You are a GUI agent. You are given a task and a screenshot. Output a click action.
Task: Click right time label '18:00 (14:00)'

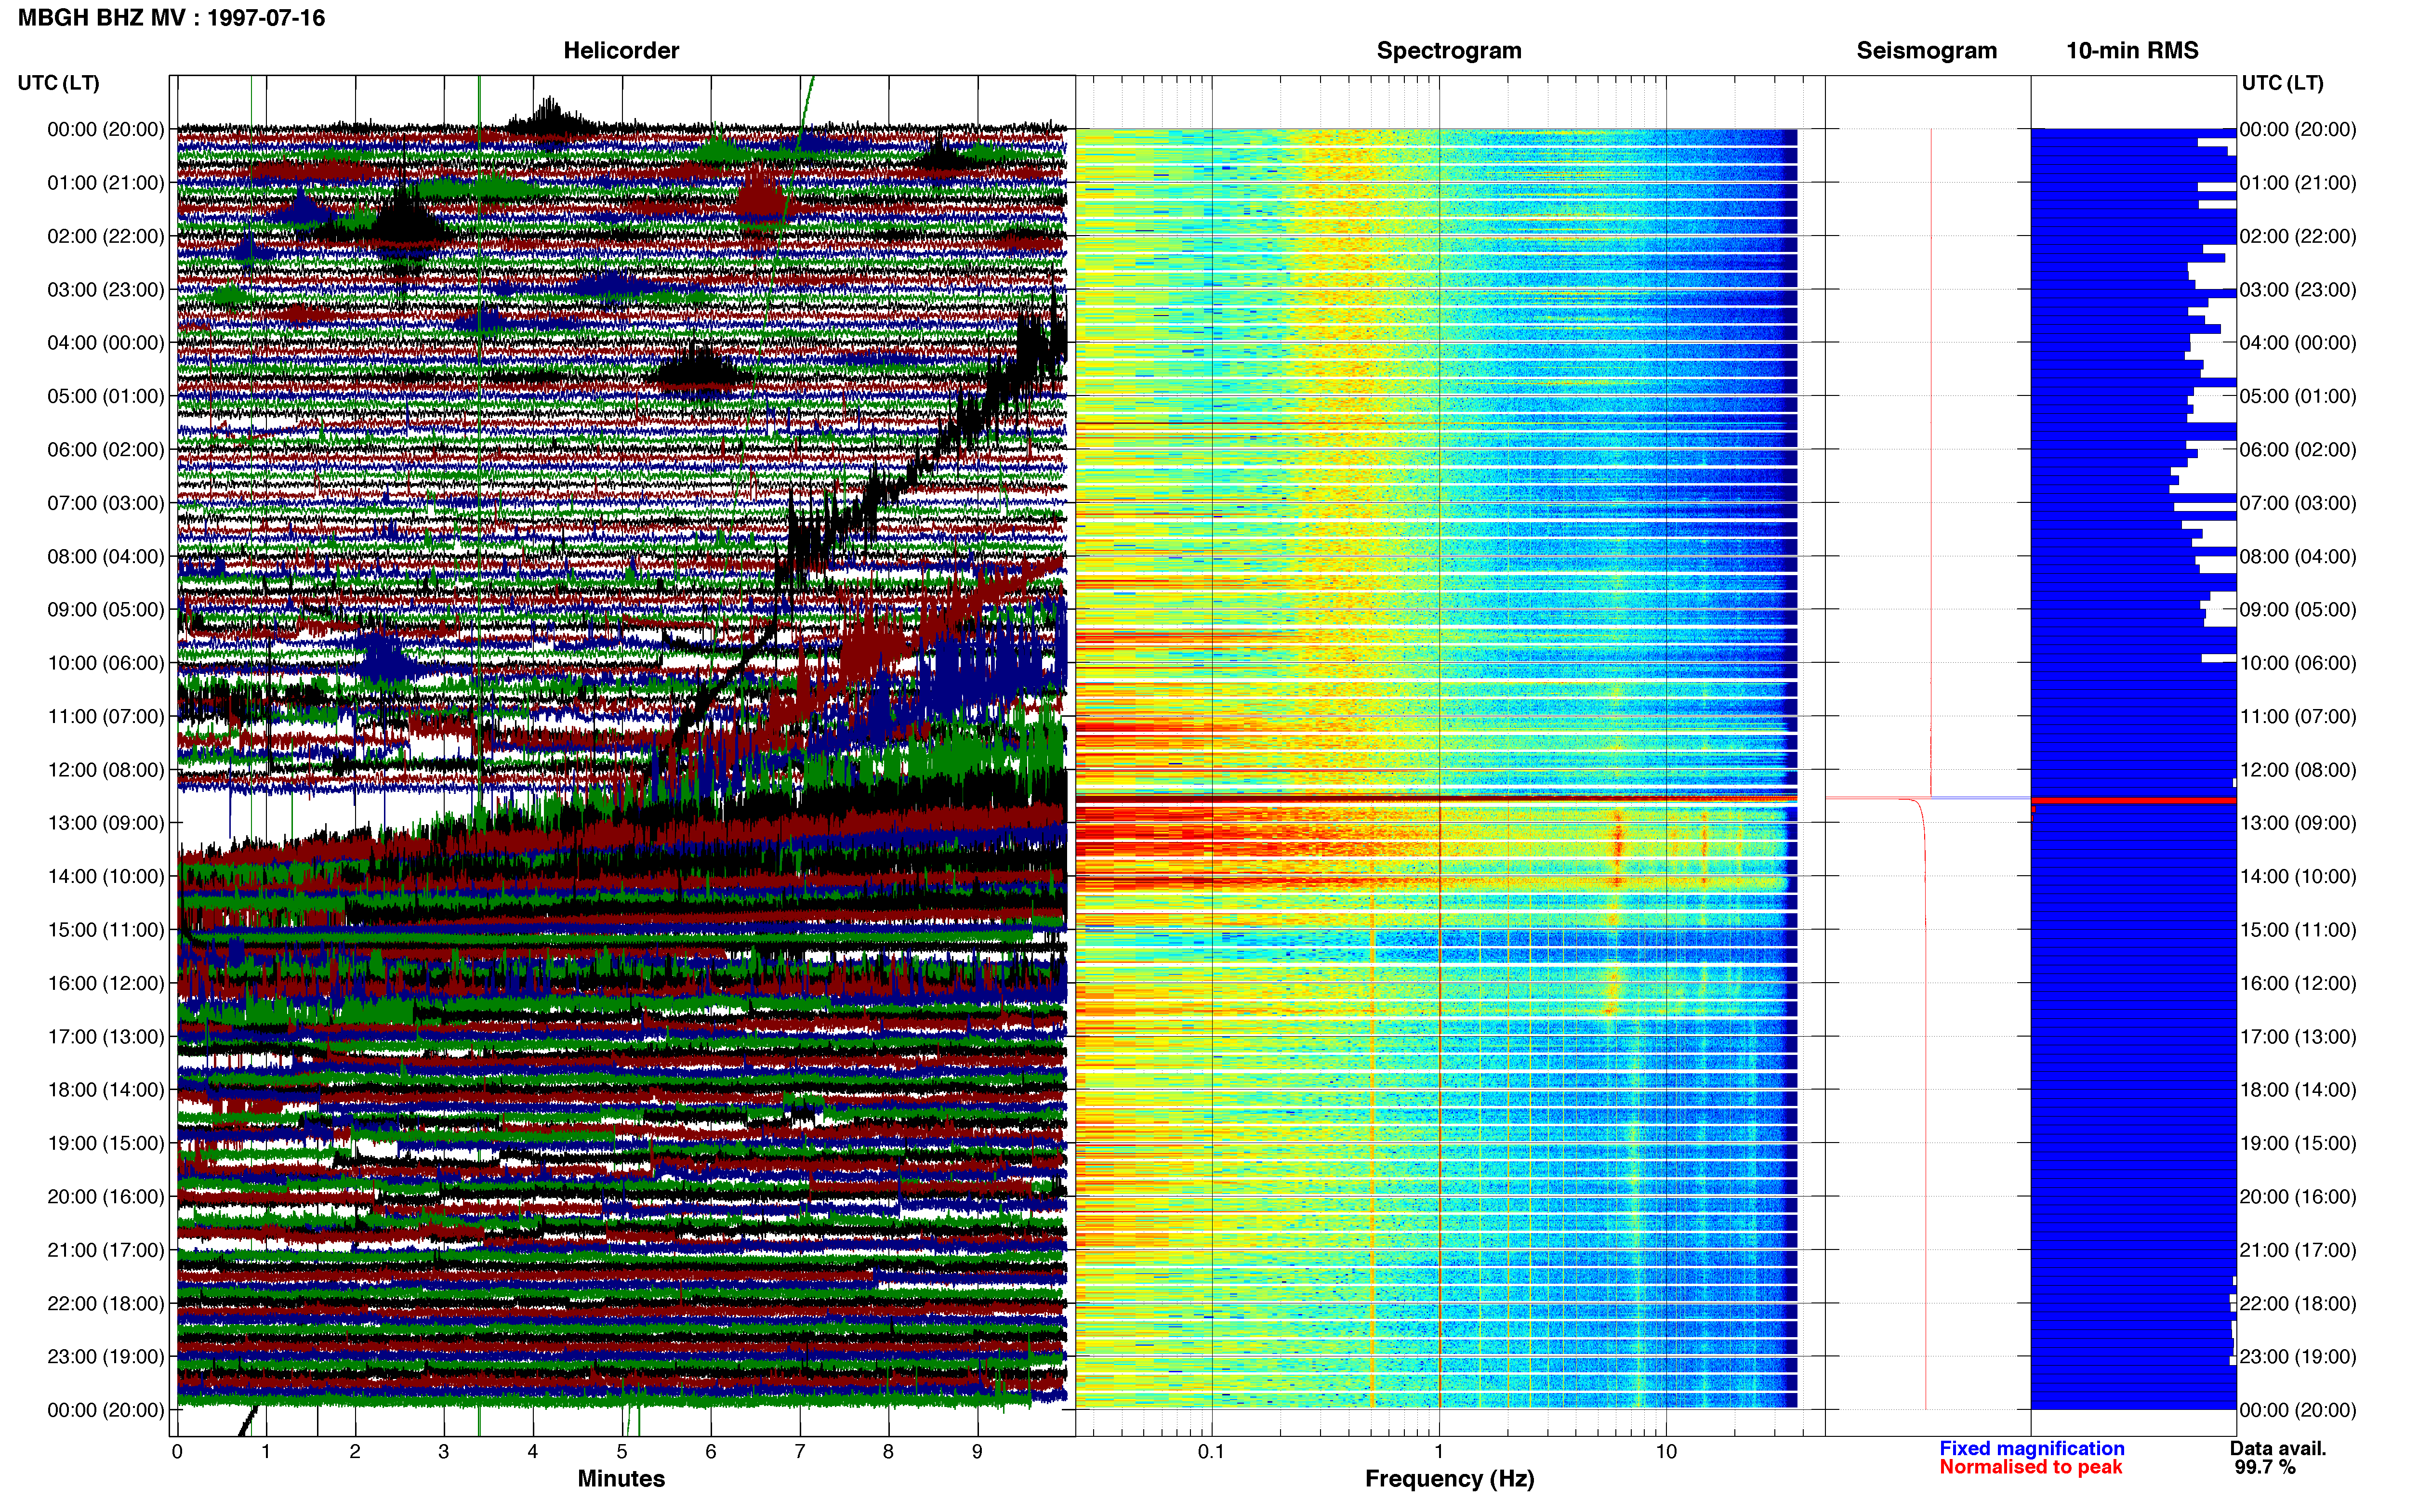(2298, 1090)
